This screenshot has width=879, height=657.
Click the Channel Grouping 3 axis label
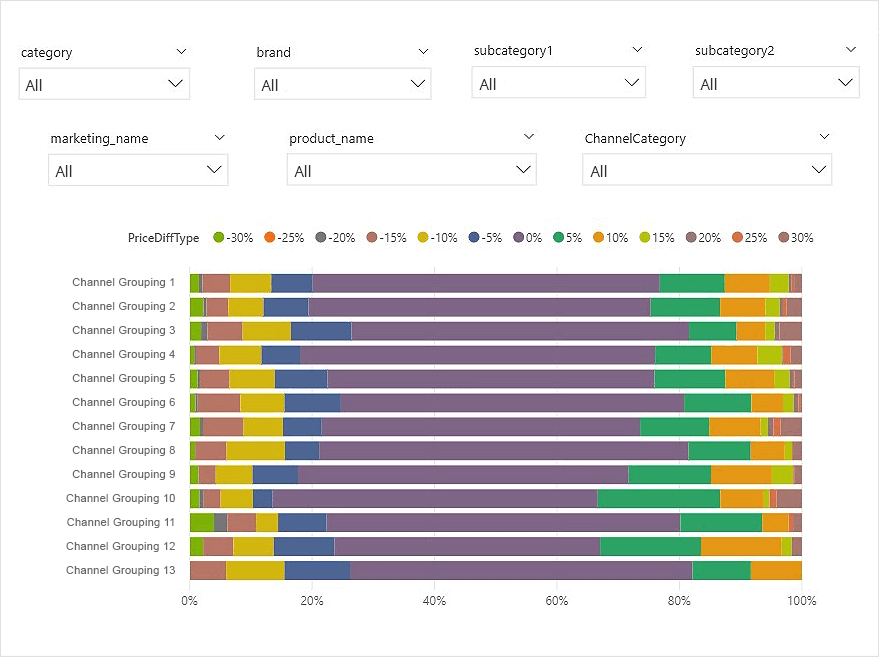click(123, 330)
